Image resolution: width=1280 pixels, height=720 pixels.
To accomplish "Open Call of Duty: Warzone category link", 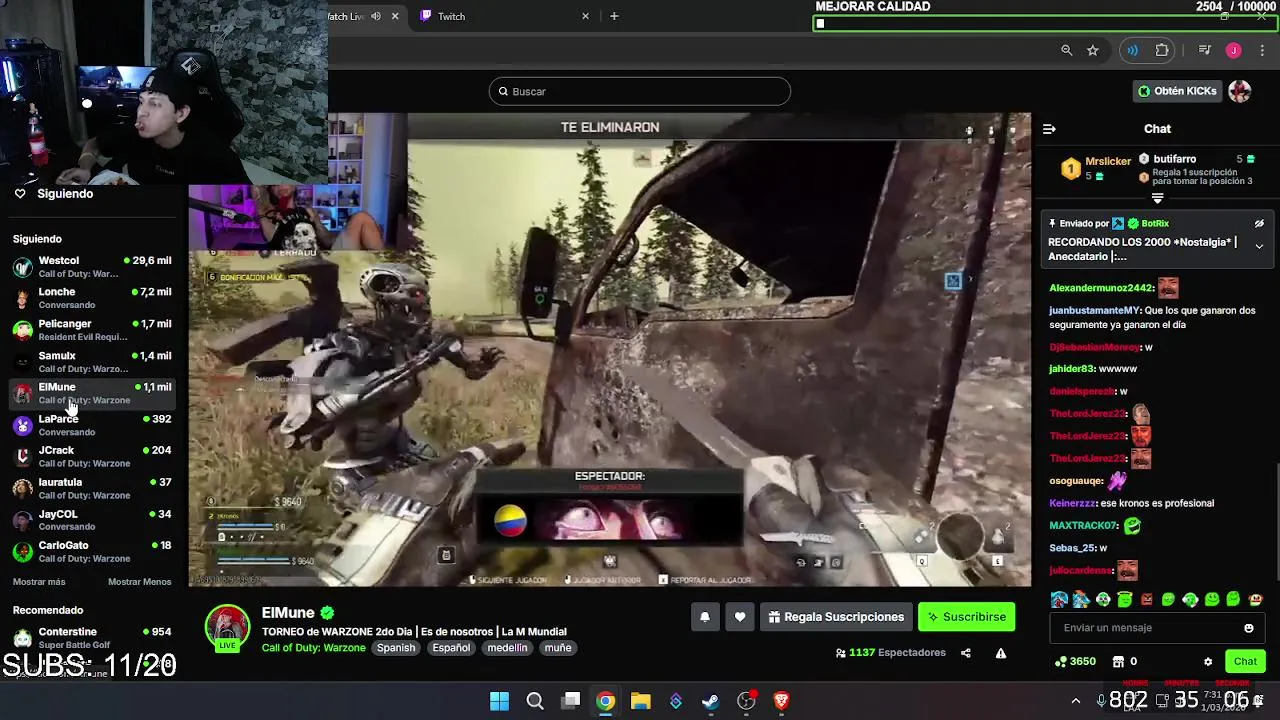I will tap(313, 648).
